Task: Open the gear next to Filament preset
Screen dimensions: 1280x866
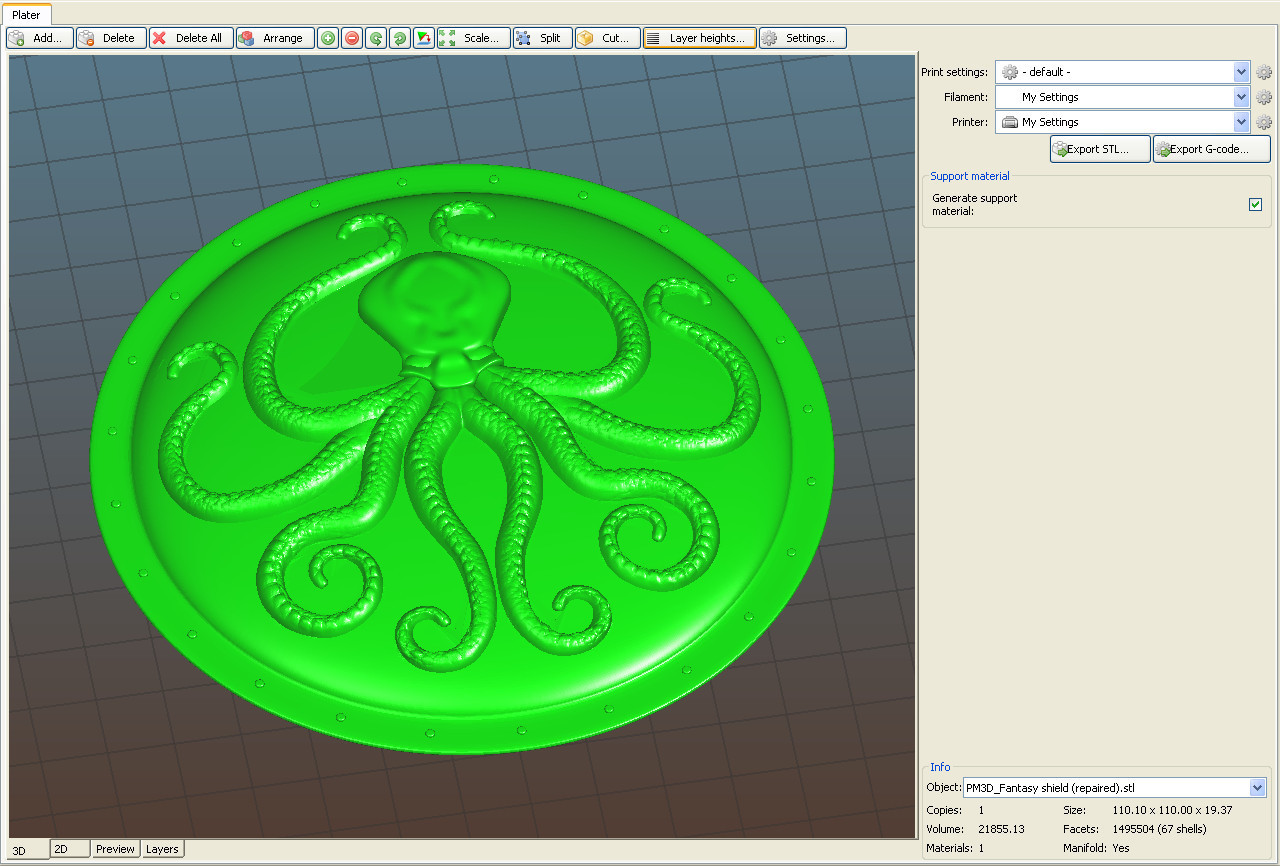Action: tap(1264, 97)
